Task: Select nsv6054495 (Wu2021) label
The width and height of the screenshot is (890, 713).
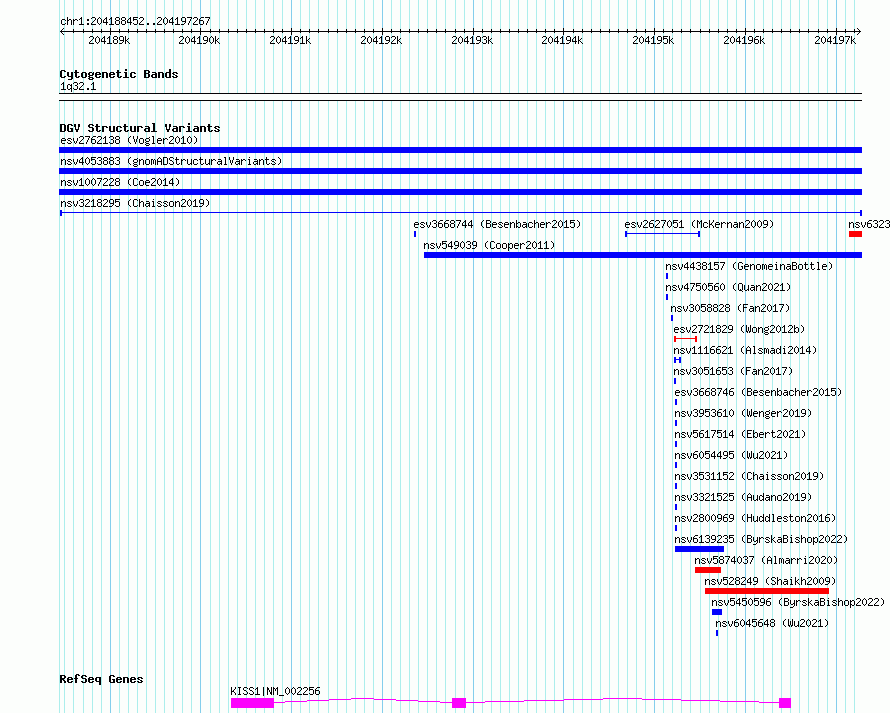Action: coord(731,455)
